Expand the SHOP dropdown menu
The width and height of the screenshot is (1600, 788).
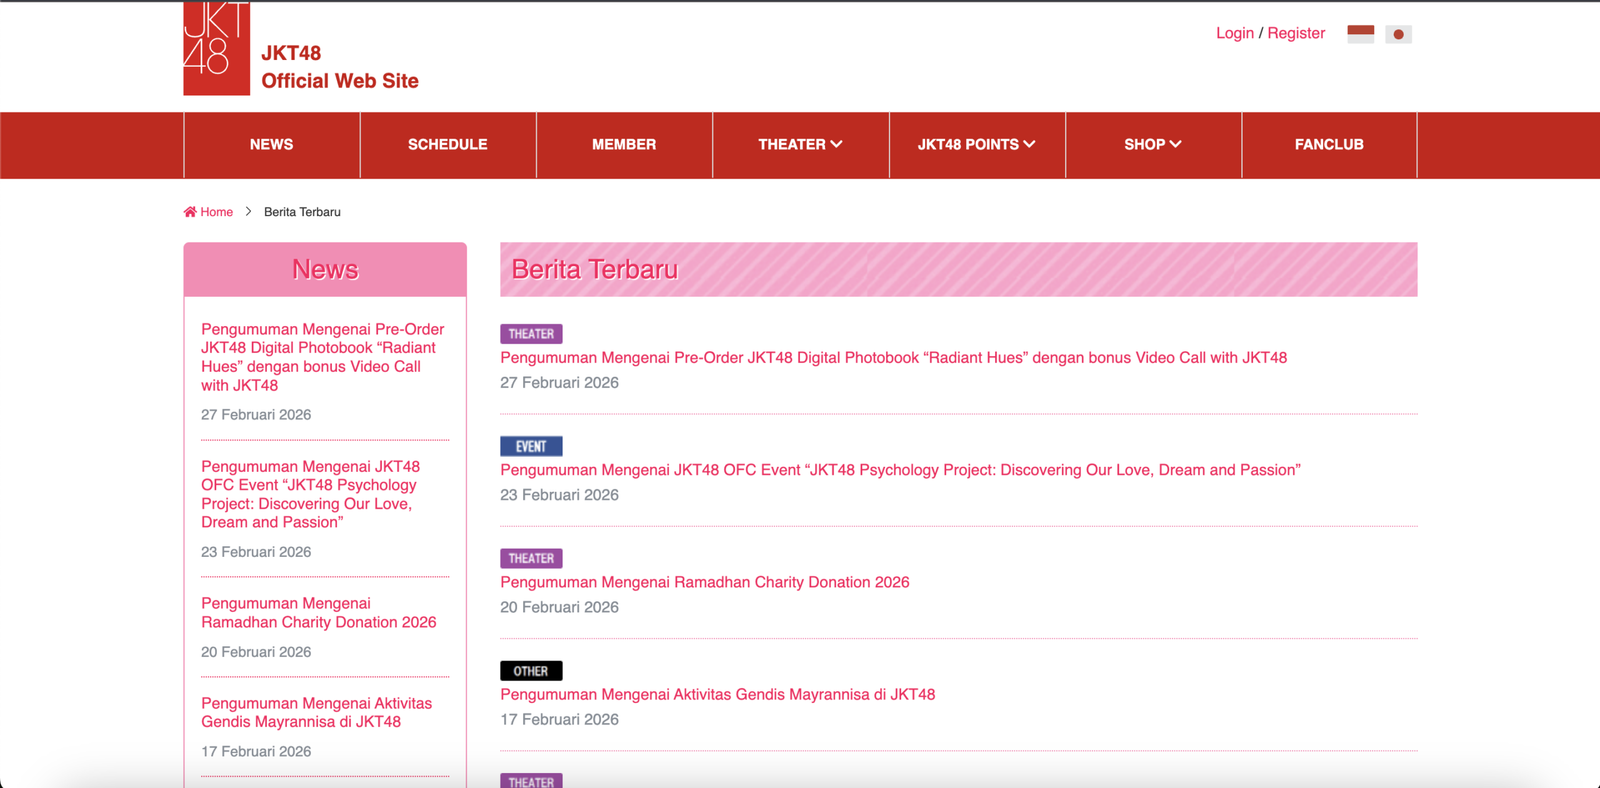[1153, 145]
